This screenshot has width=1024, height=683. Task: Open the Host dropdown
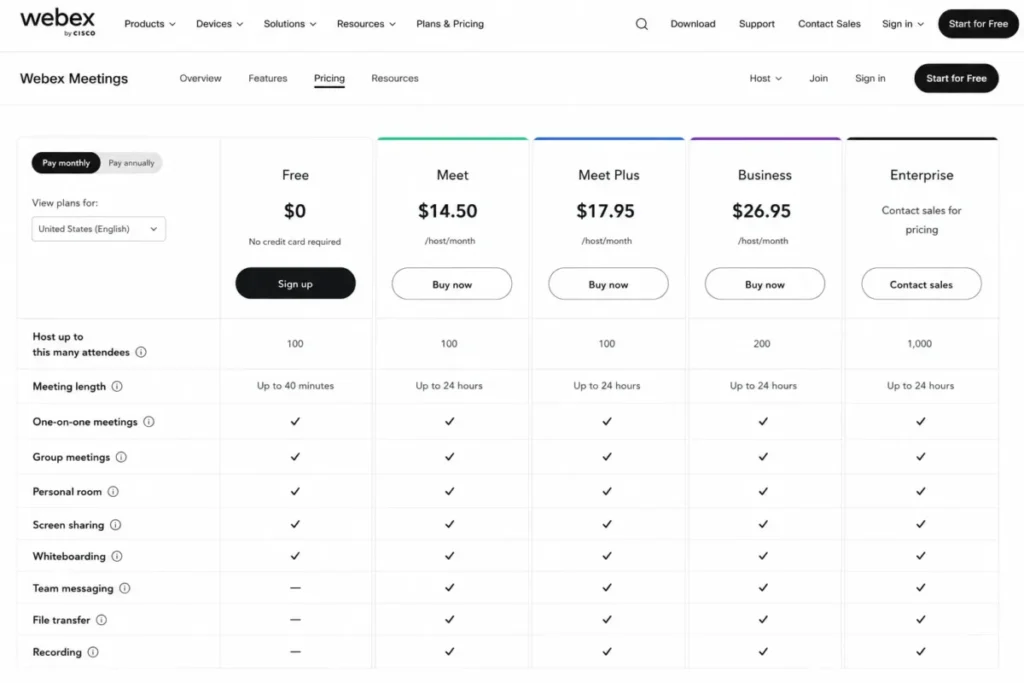(765, 78)
